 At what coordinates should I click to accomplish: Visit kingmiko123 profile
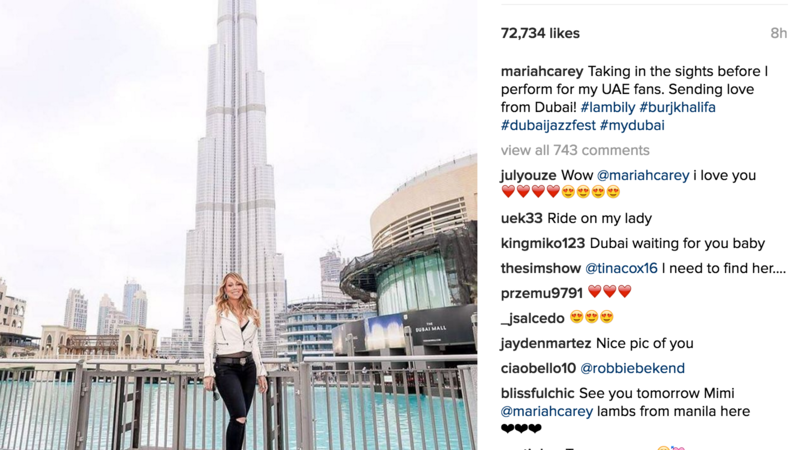pos(543,243)
